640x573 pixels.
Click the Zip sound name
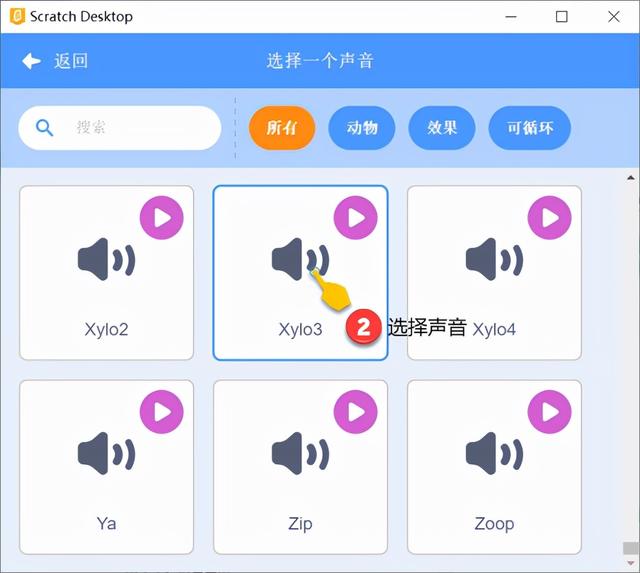click(300, 524)
